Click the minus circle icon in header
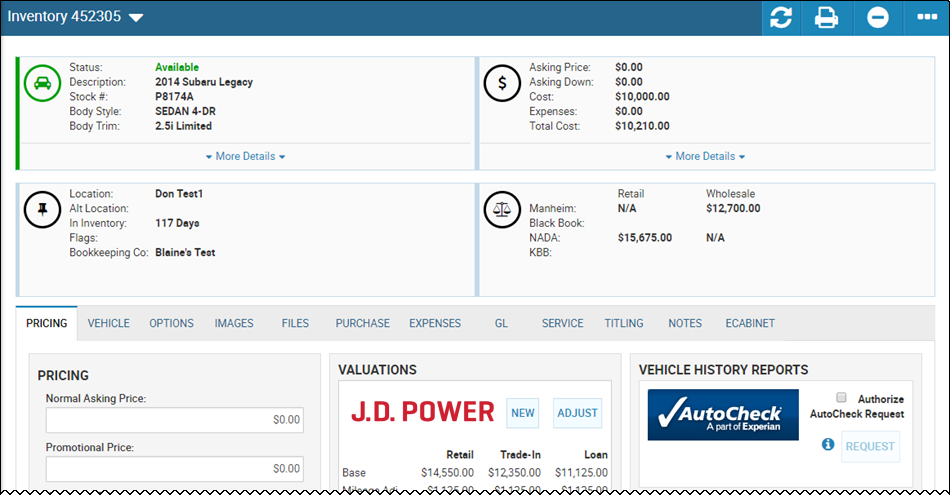Viewport: 950px width, 496px height. coord(877,18)
